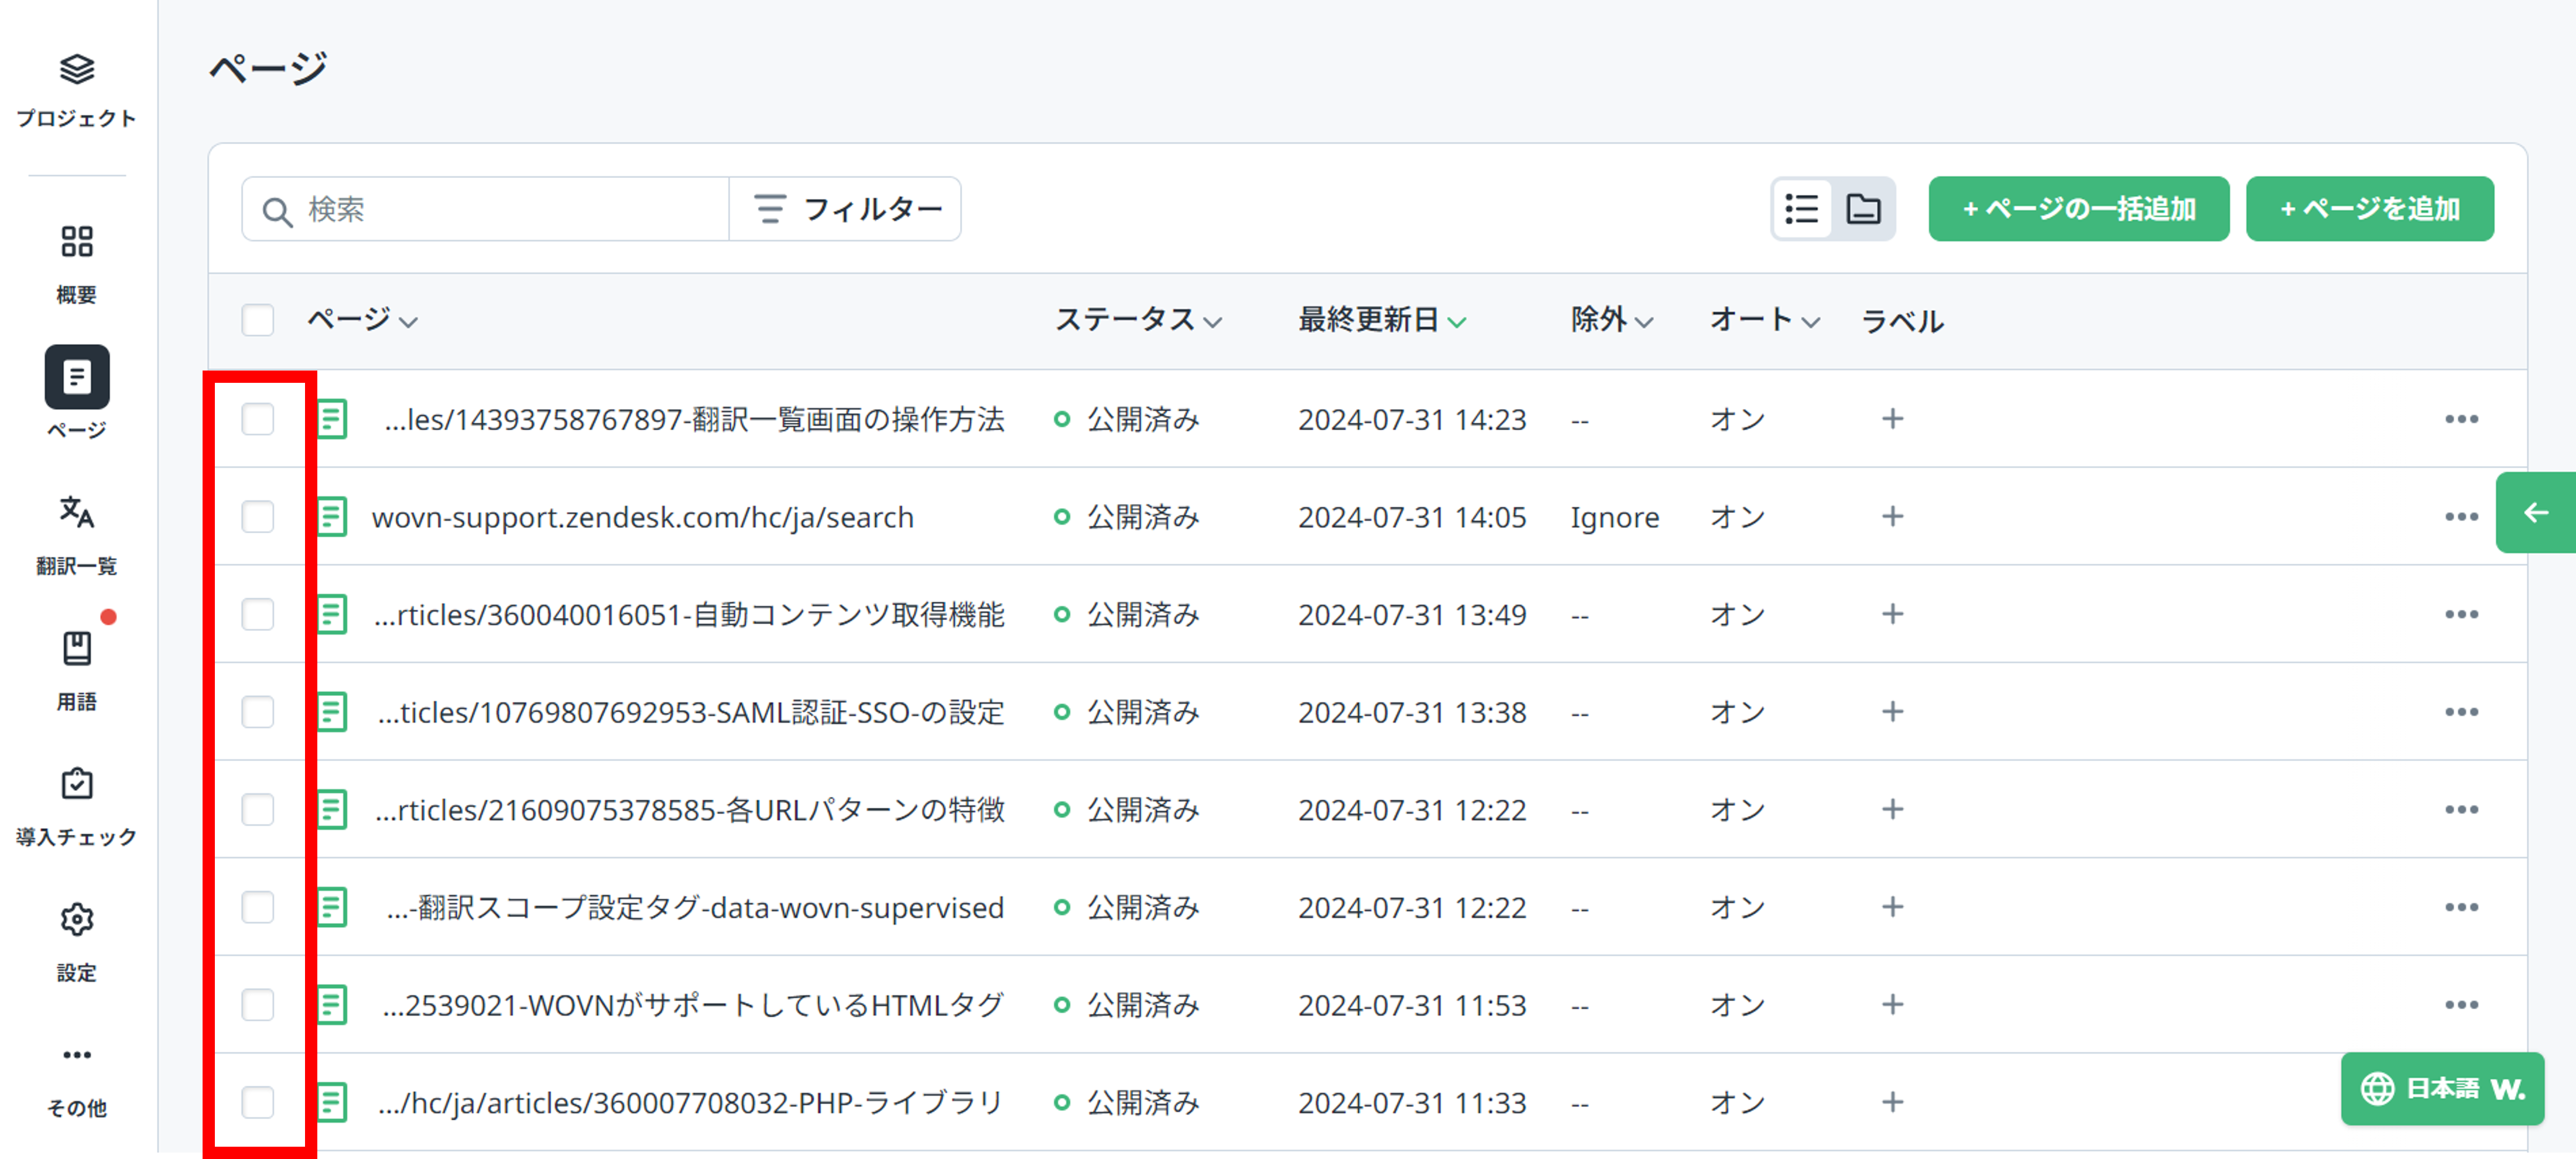Check the 翻訳一覧画面の操作方法 row checkbox
2576x1159 pixels.
click(x=258, y=419)
